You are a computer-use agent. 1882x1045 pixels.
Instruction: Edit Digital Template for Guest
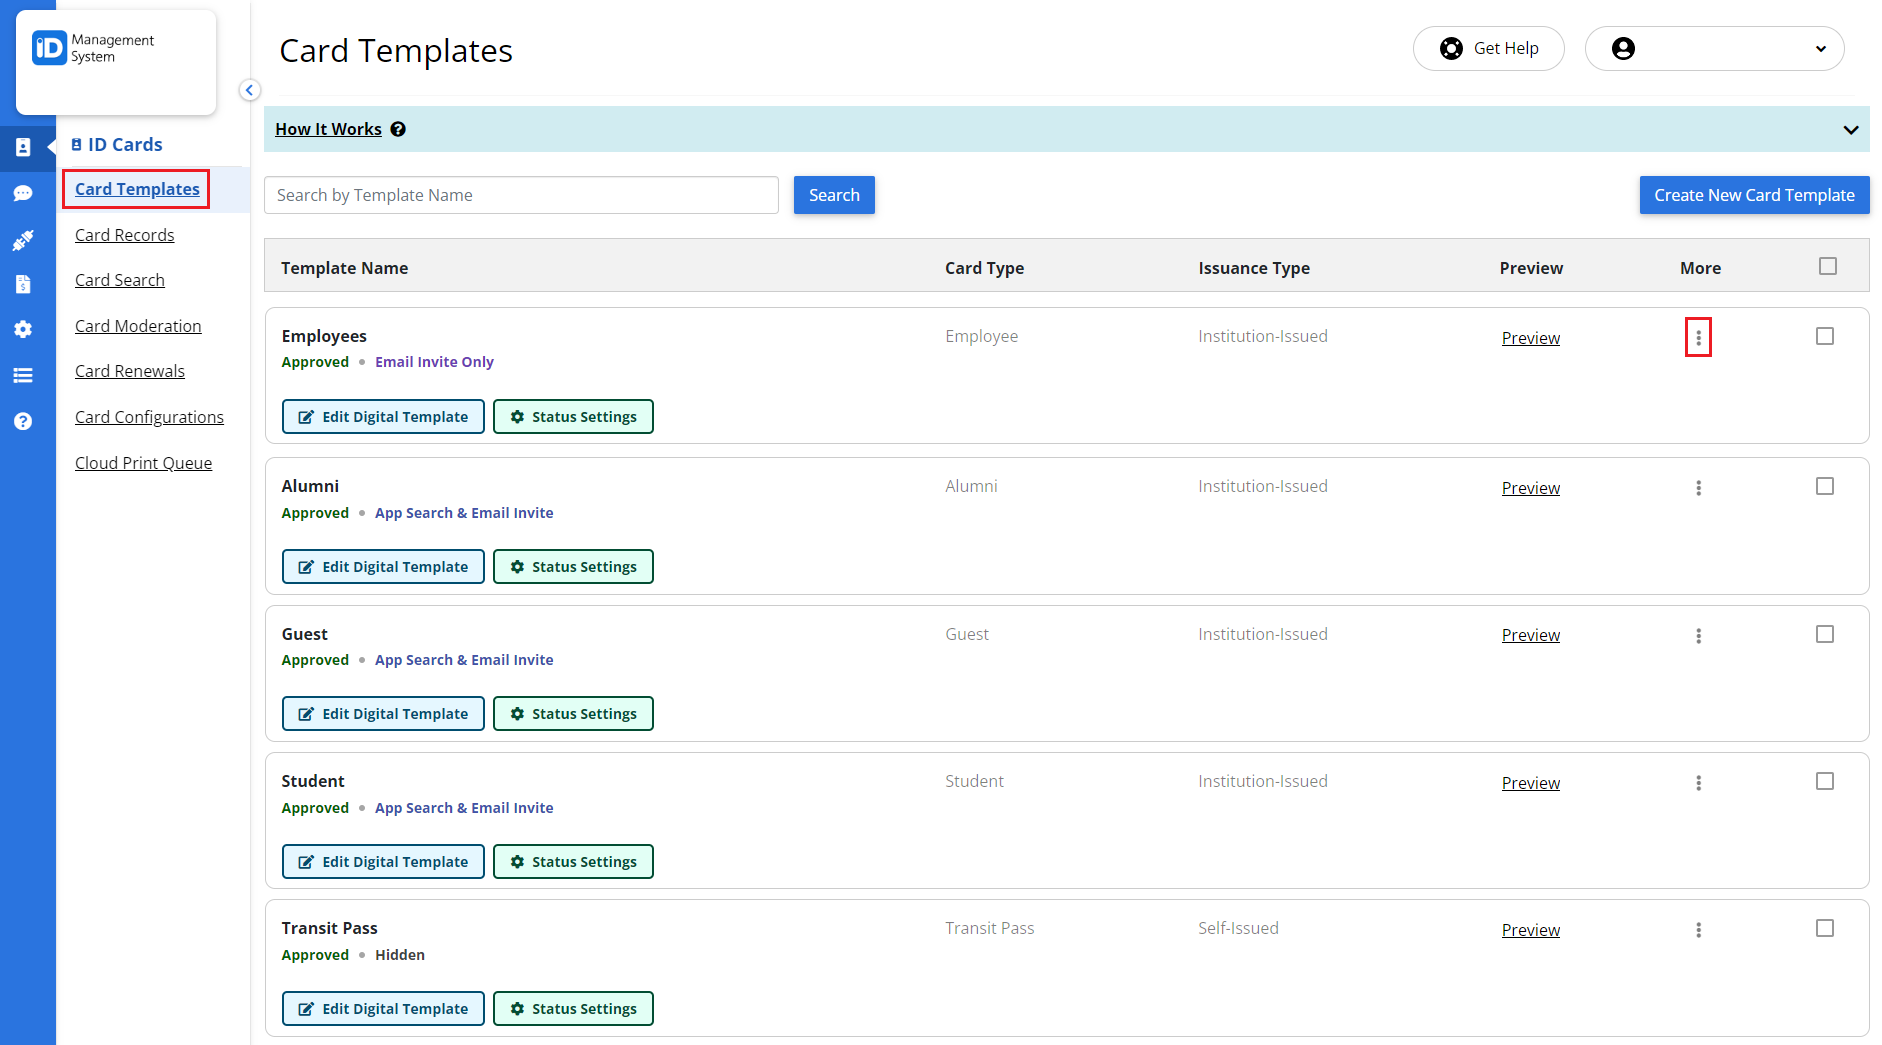click(383, 714)
